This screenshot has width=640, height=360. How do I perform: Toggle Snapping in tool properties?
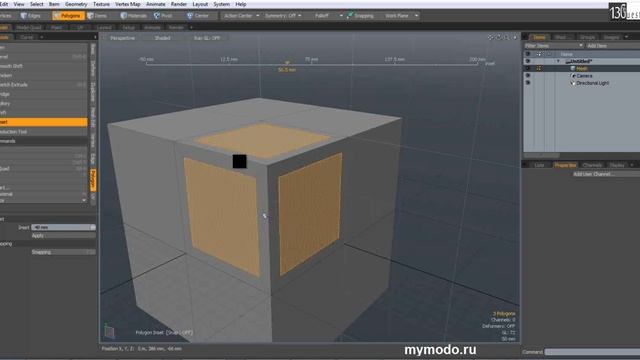point(63,252)
